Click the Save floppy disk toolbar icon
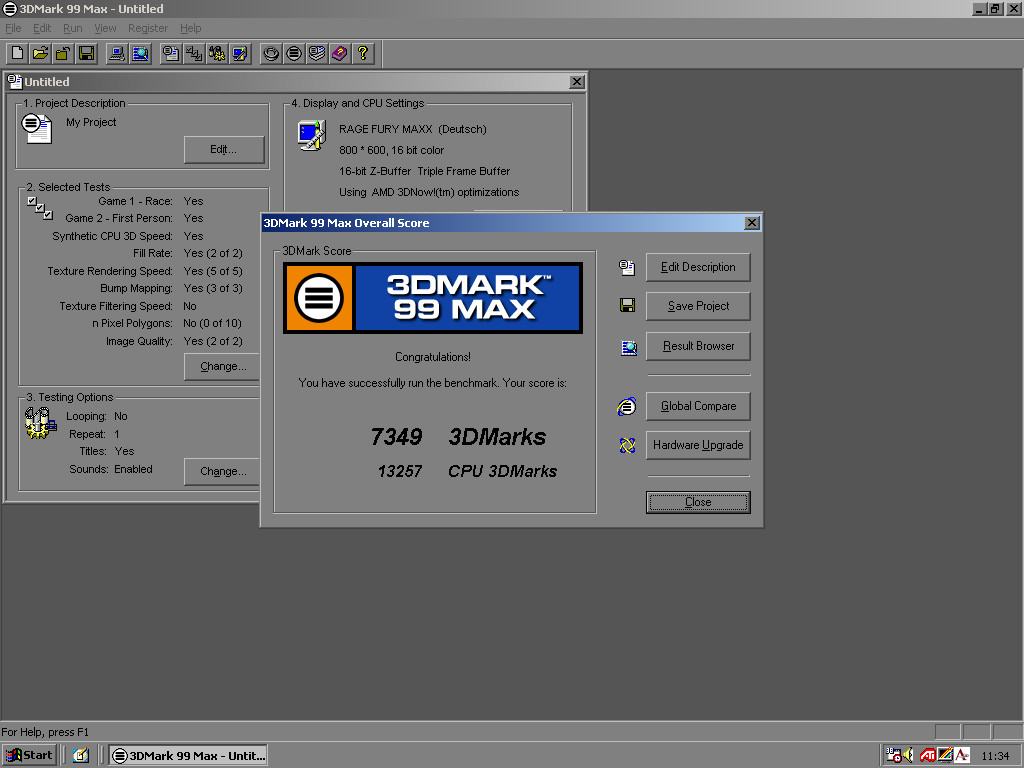 point(86,54)
